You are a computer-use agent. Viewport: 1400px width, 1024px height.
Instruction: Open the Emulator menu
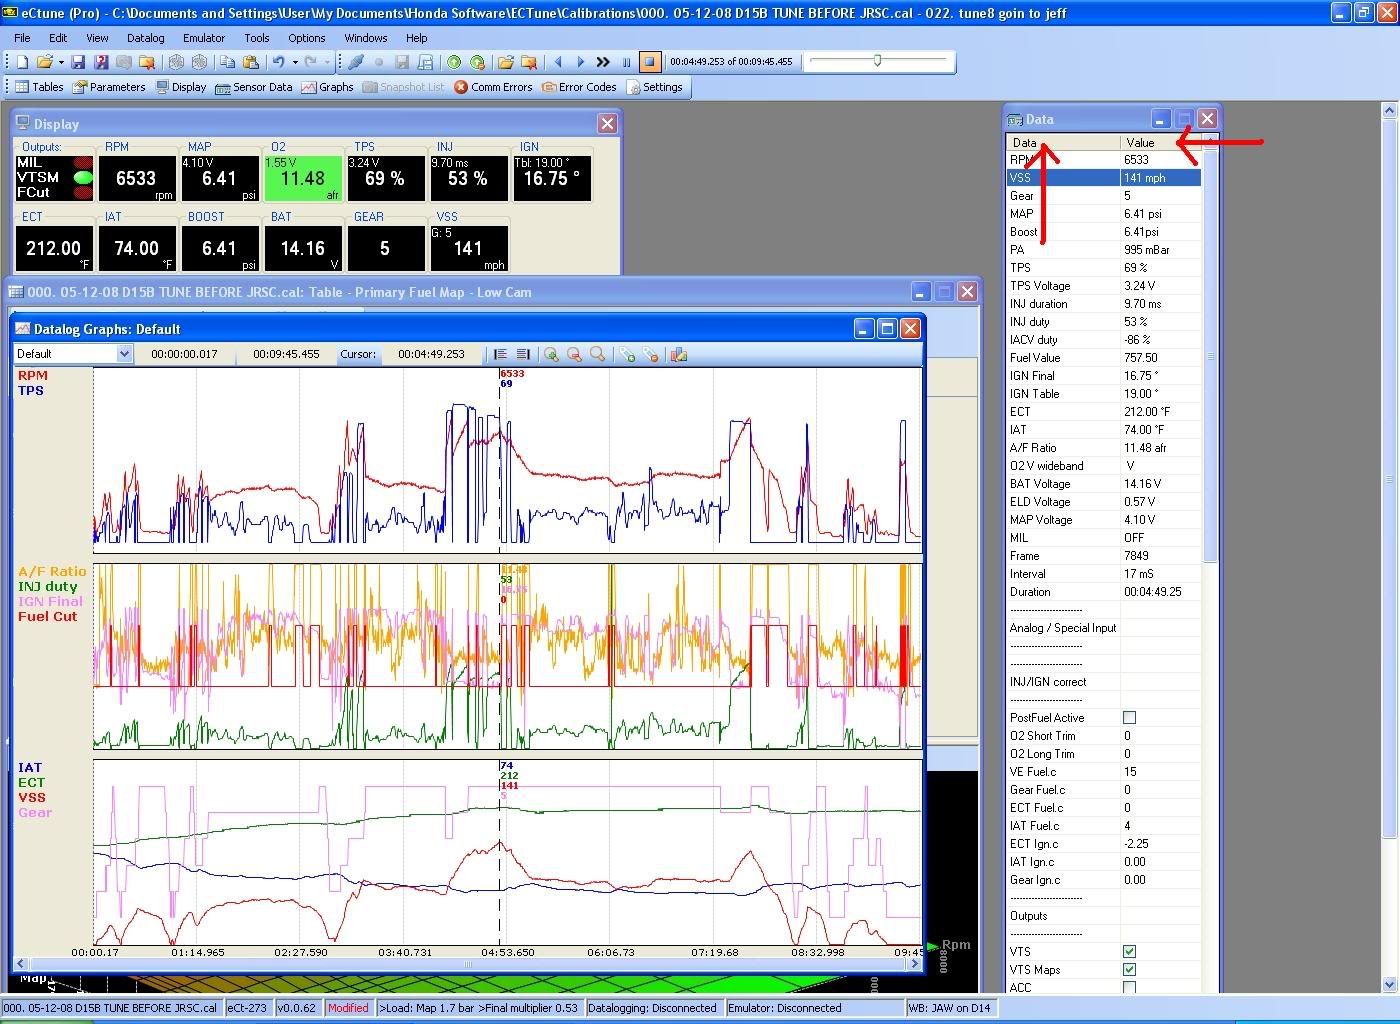click(204, 38)
